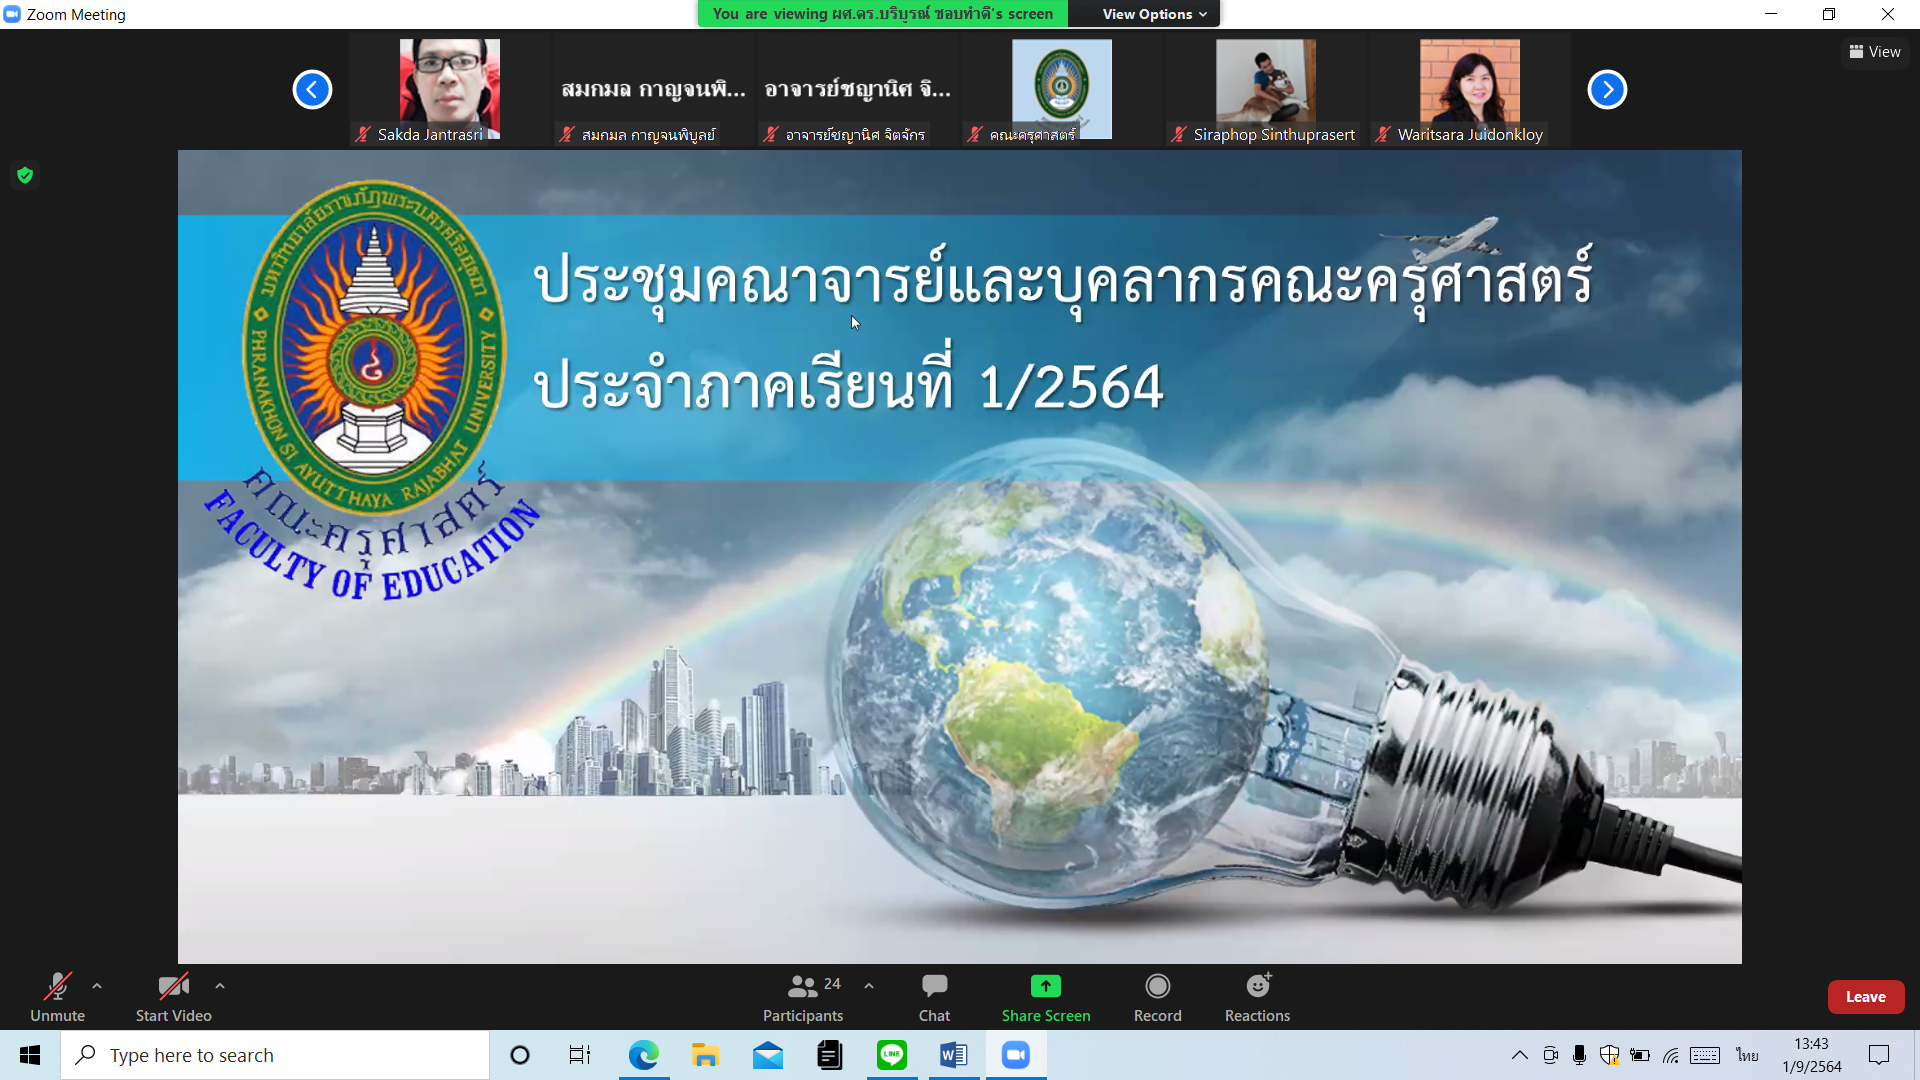This screenshot has width=1920, height=1080.
Task: Expand the participants options caret
Action: pos(869,986)
